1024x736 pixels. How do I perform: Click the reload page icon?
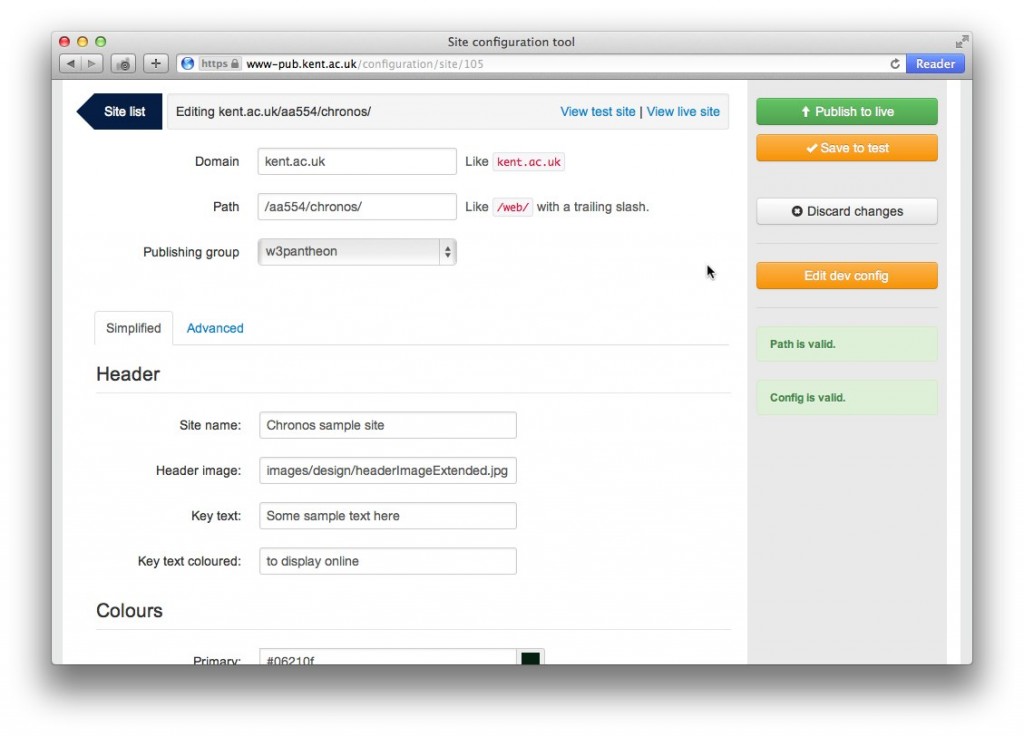(x=895, y=64)
